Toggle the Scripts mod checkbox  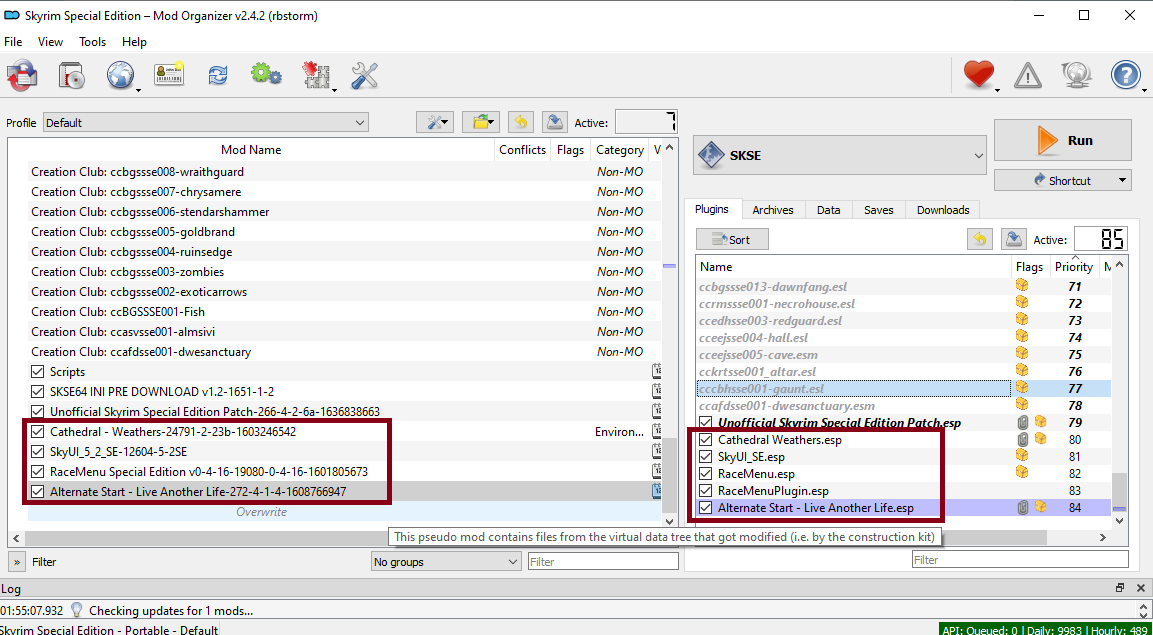(38, 372)
